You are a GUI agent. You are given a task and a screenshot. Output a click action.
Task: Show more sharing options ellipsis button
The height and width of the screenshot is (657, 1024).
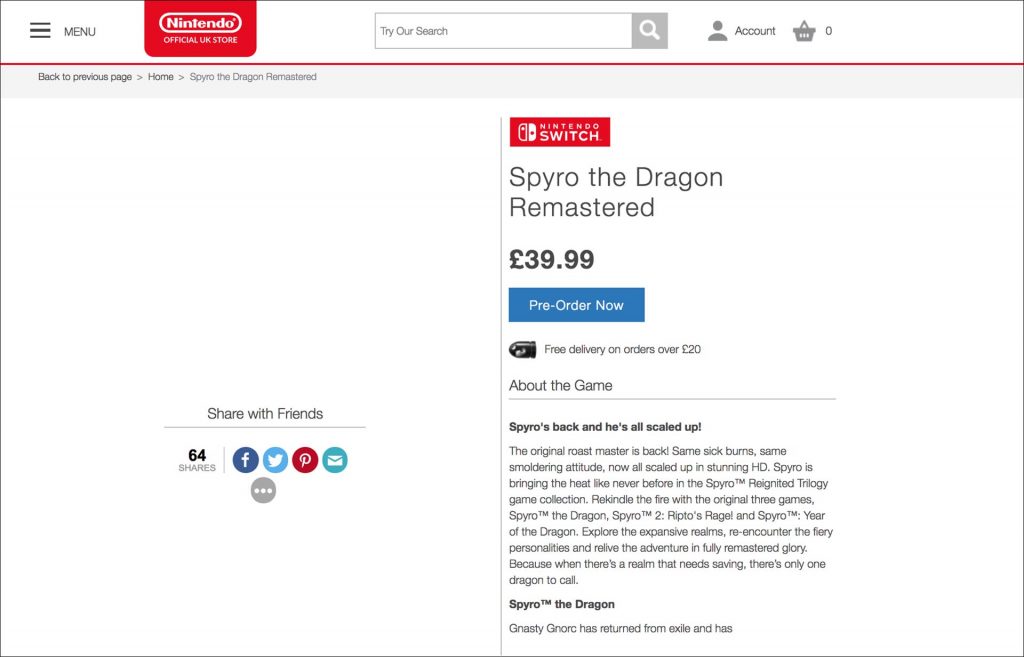pos(263,490)
